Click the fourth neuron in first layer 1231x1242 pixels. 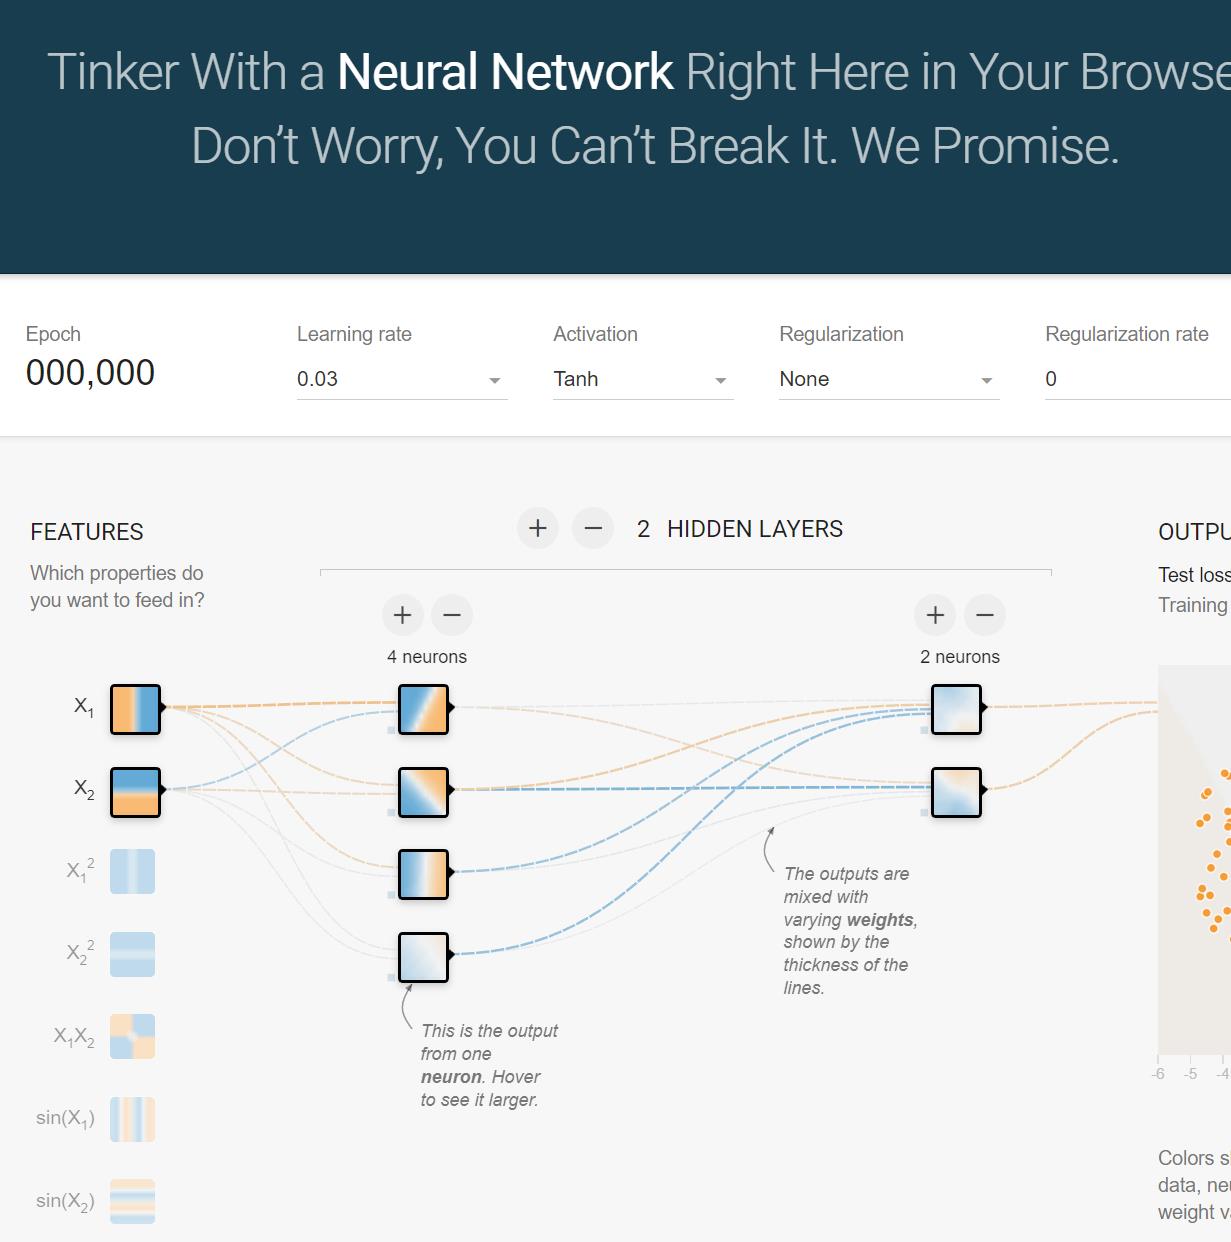(x=423, y=957)
